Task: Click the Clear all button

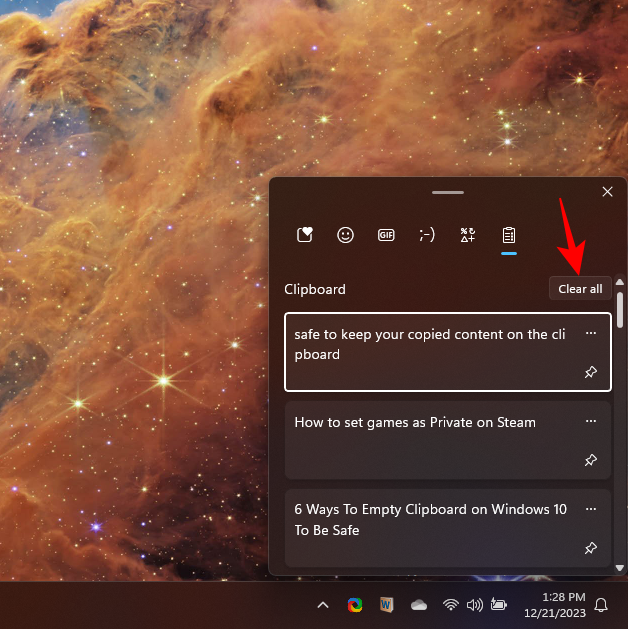Action: (580, 289)
